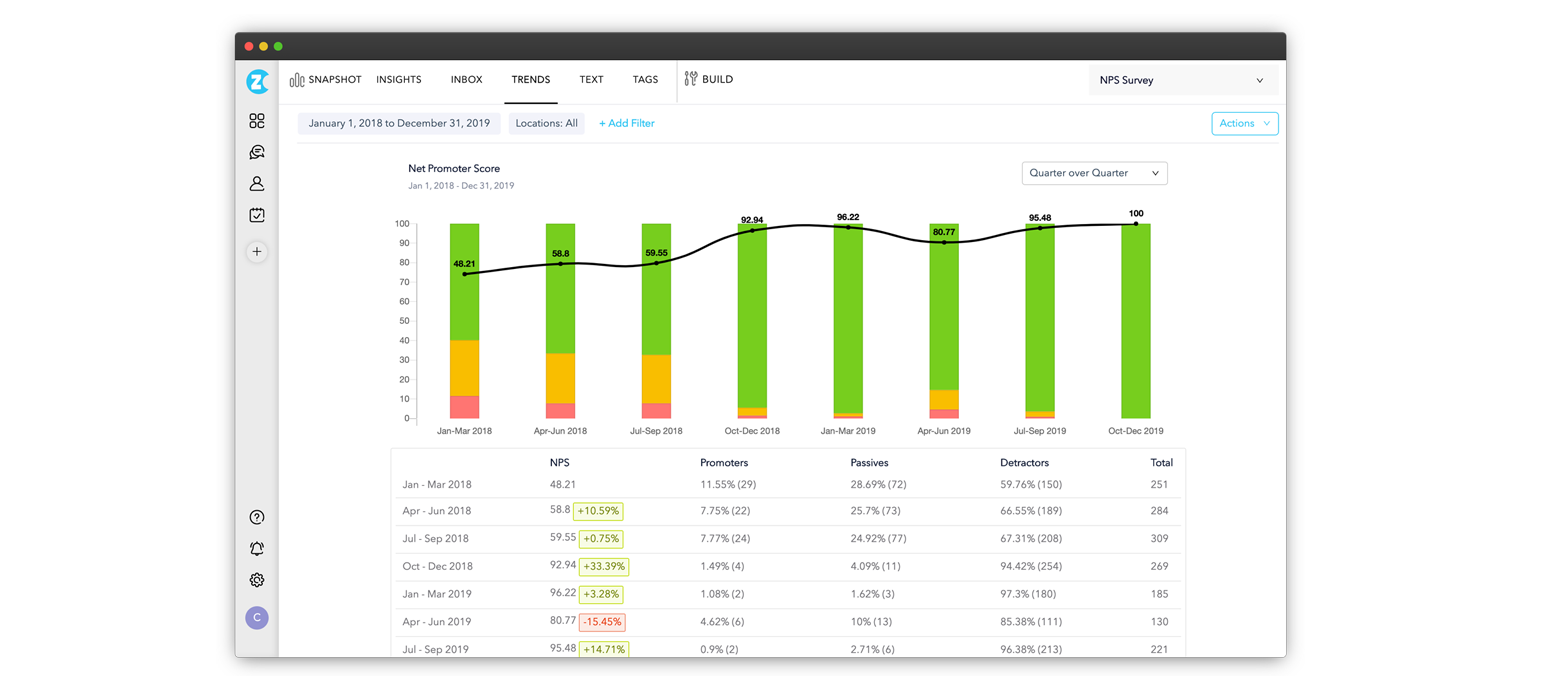This screenshot has height=700, width=1550.
Task: Click the +14.71% change badge
Action: (x=604, y=649)
